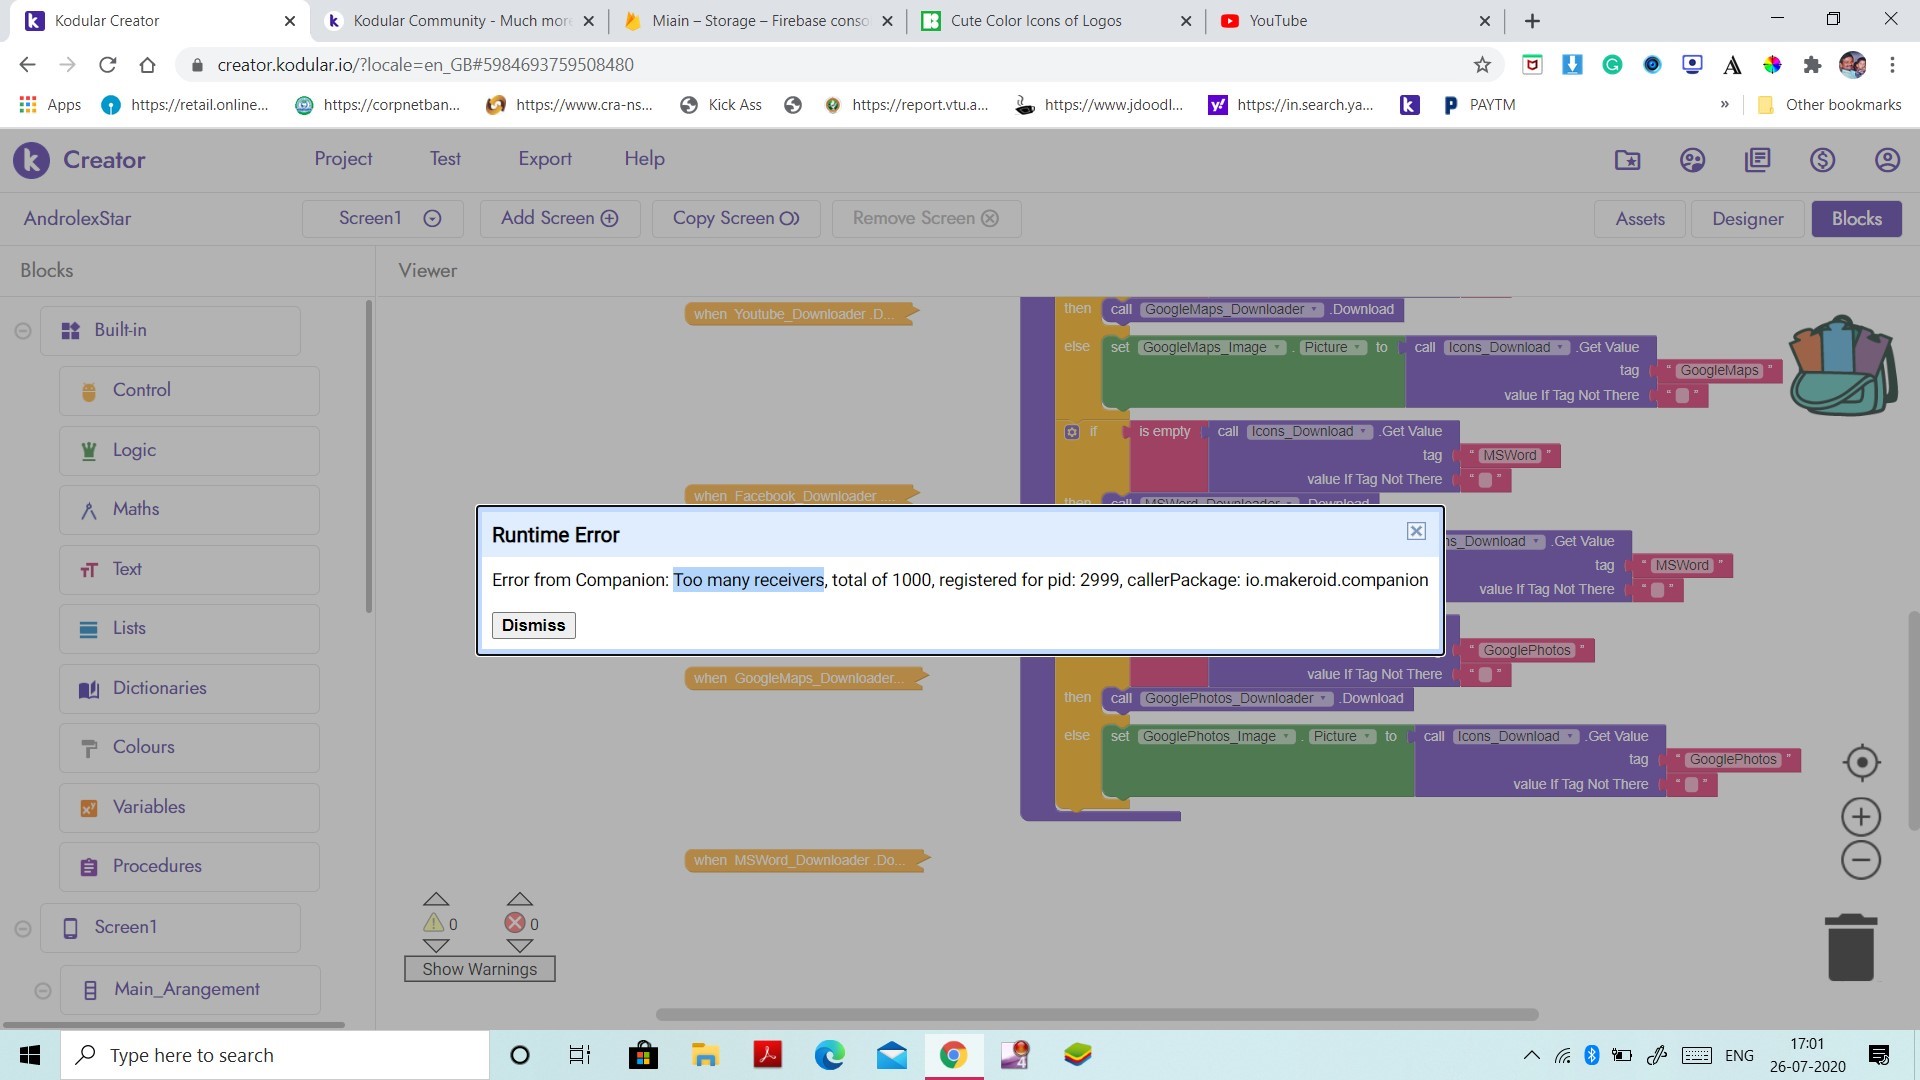This screenshot has width=1920, height=1080.
Task: Click the Add Screen button
Action: pos(559,218)
